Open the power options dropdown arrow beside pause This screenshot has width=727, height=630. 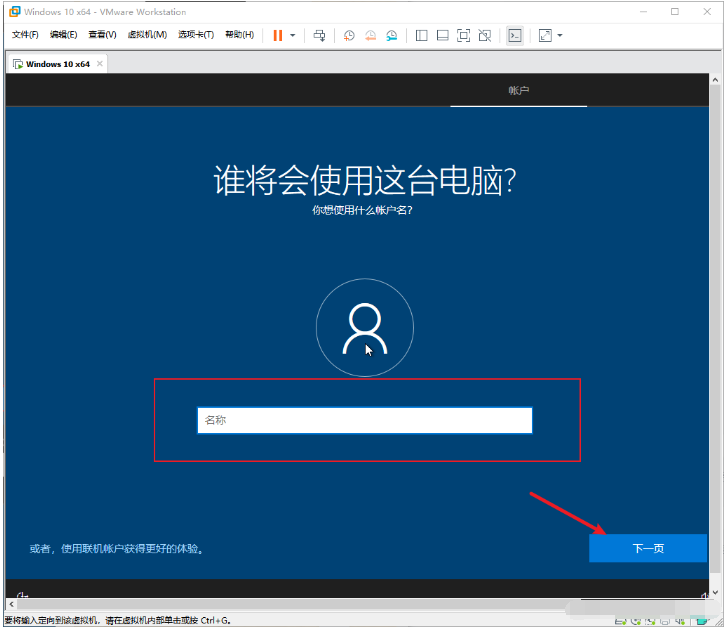(x=292, y=35)
